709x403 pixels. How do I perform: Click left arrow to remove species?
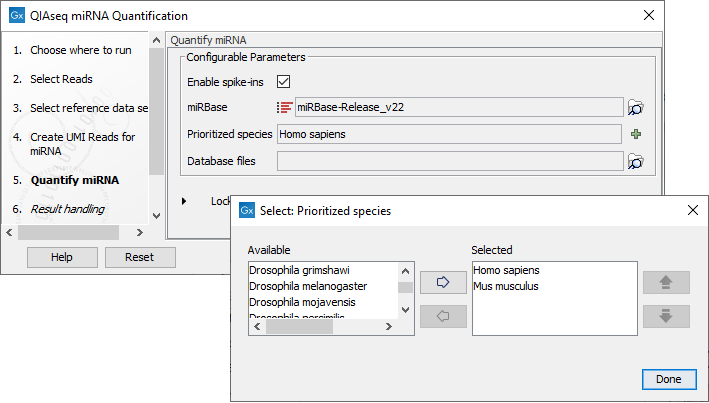pos(435,315)
